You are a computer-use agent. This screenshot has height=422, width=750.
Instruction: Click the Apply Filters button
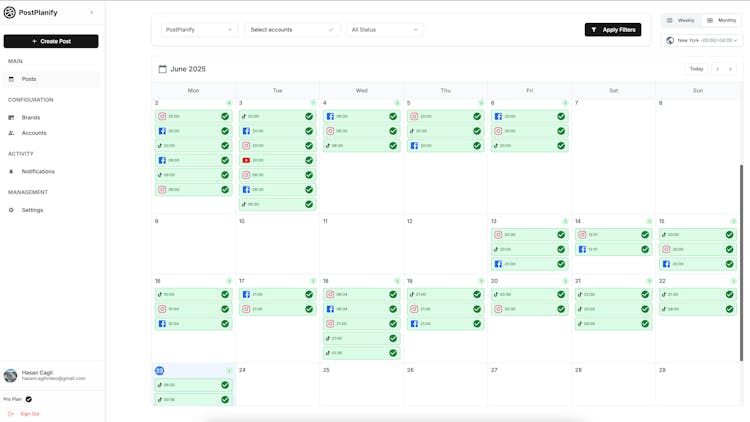tap(612, 30)
